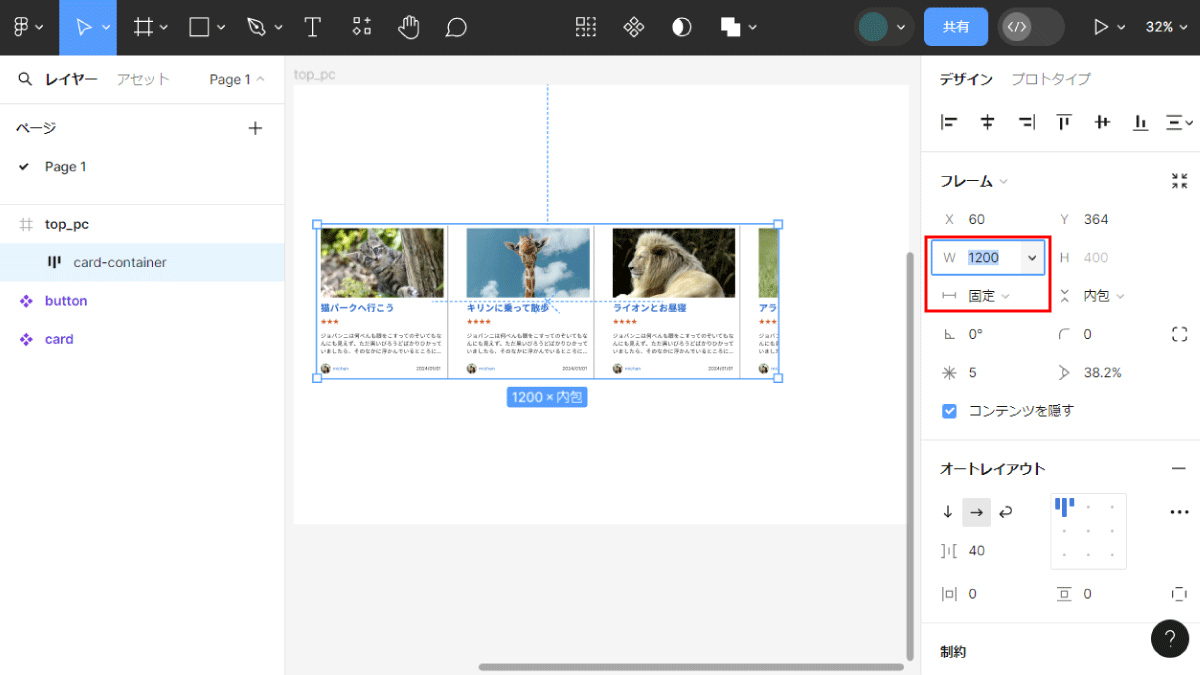The height and width of the screenshot is (675, 1200).
Task: Open auto layout advanced settings (three dots)
Action: [x=1179, y=512]
